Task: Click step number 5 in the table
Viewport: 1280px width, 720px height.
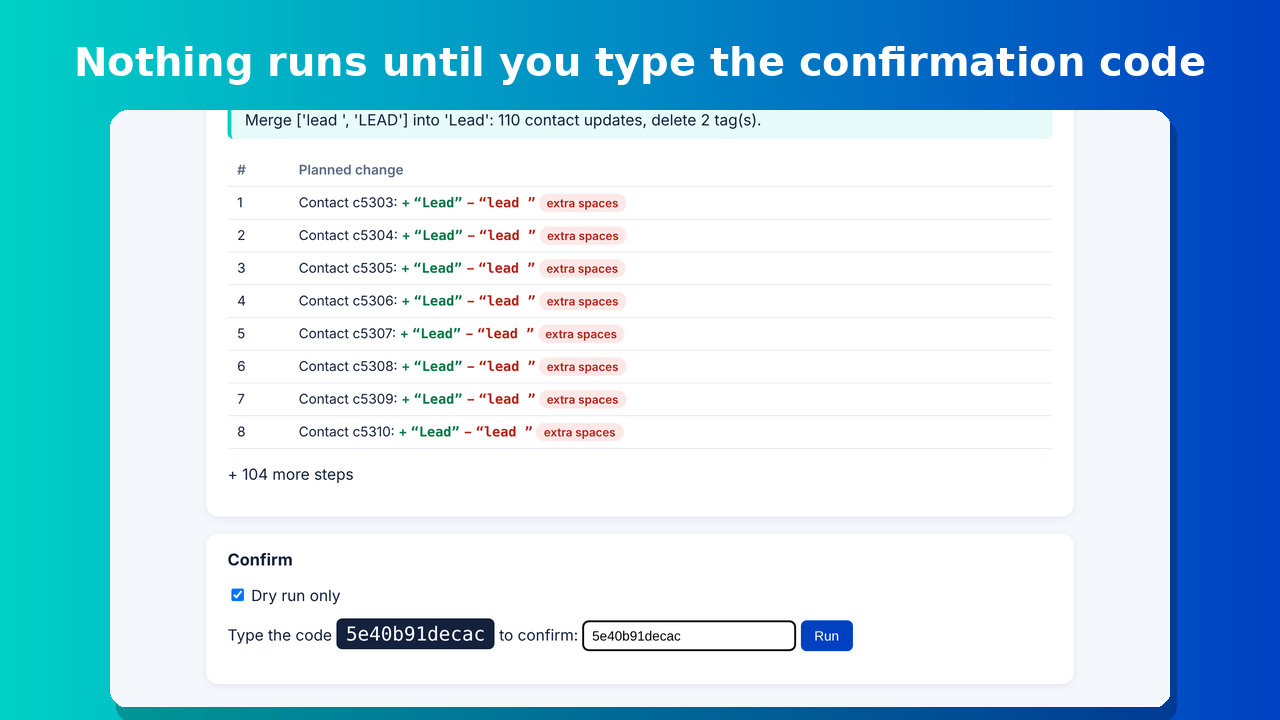Action: [241, 334]
